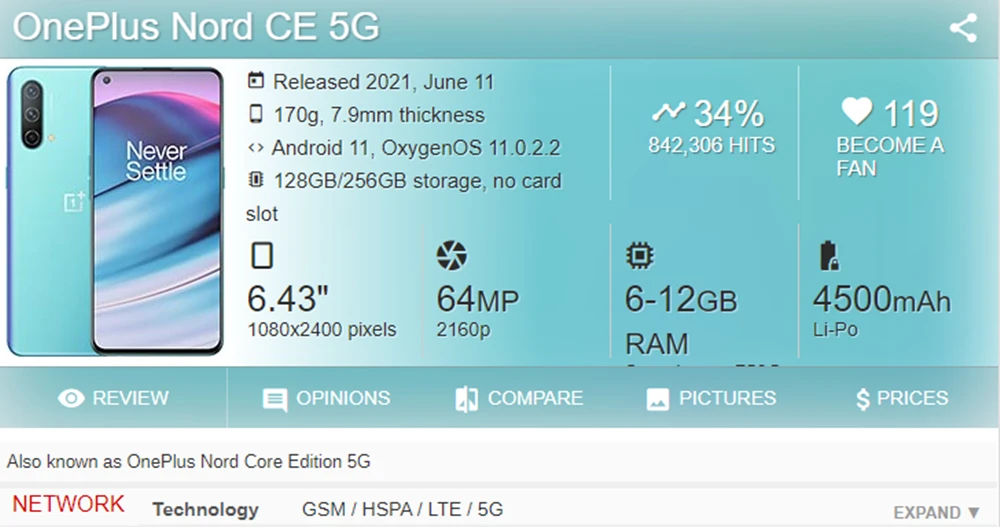Screen dimensions: 1000x527
Task: Click the camera shutter icon
Action: point(452,256)
